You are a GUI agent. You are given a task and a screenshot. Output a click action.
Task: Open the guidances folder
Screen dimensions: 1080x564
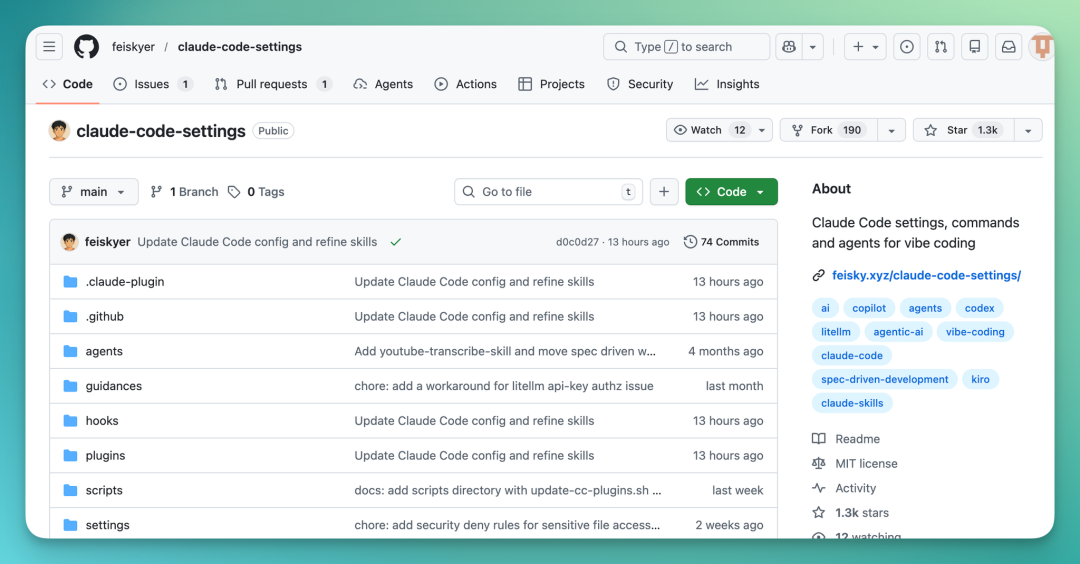114,386
